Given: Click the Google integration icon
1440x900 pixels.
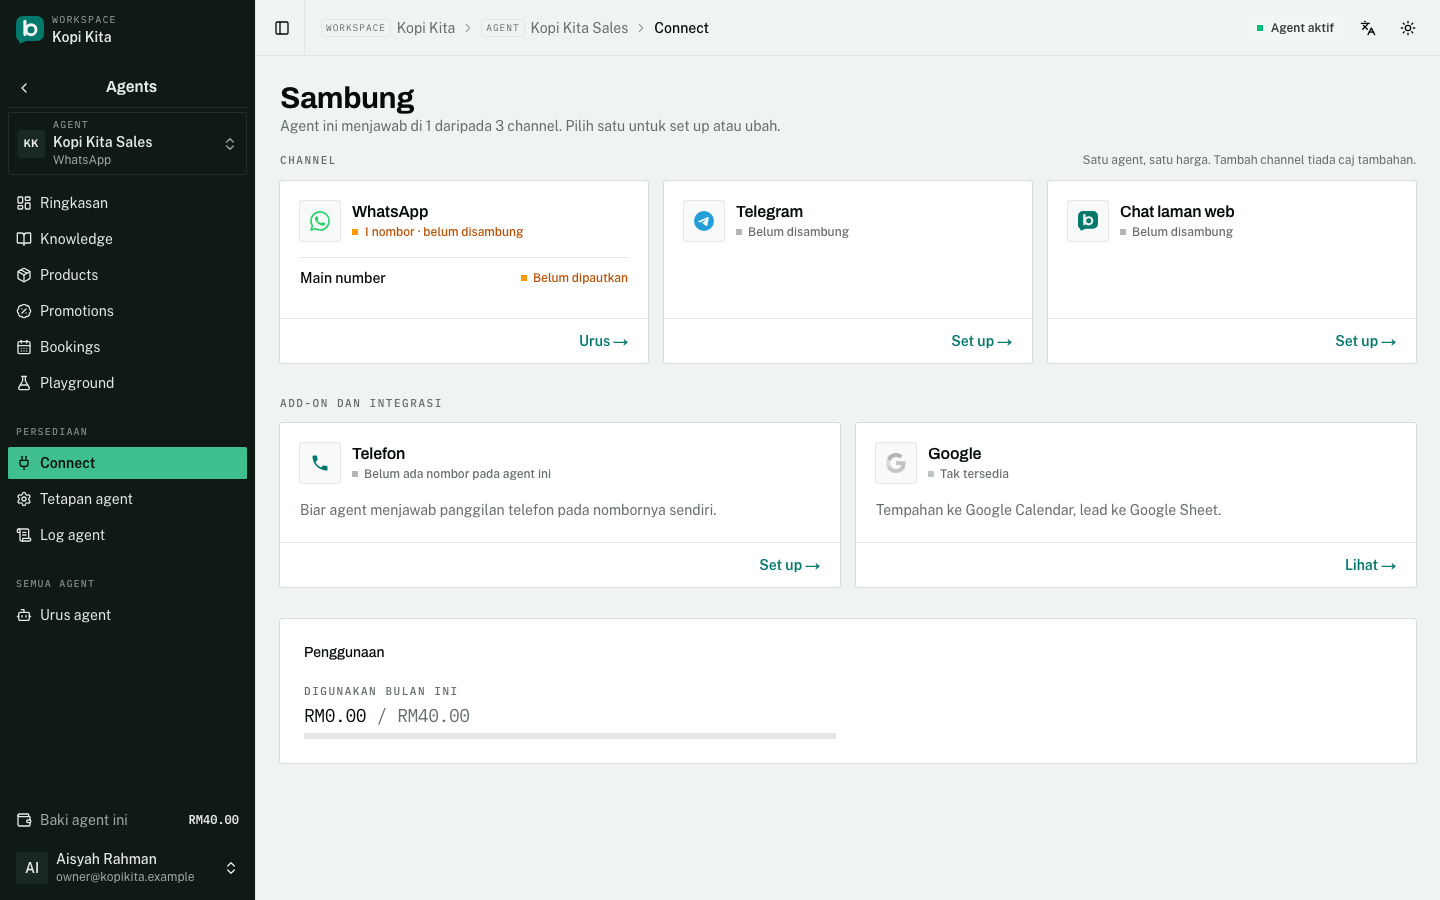Looking at the screenshot, I should (896, 463).
